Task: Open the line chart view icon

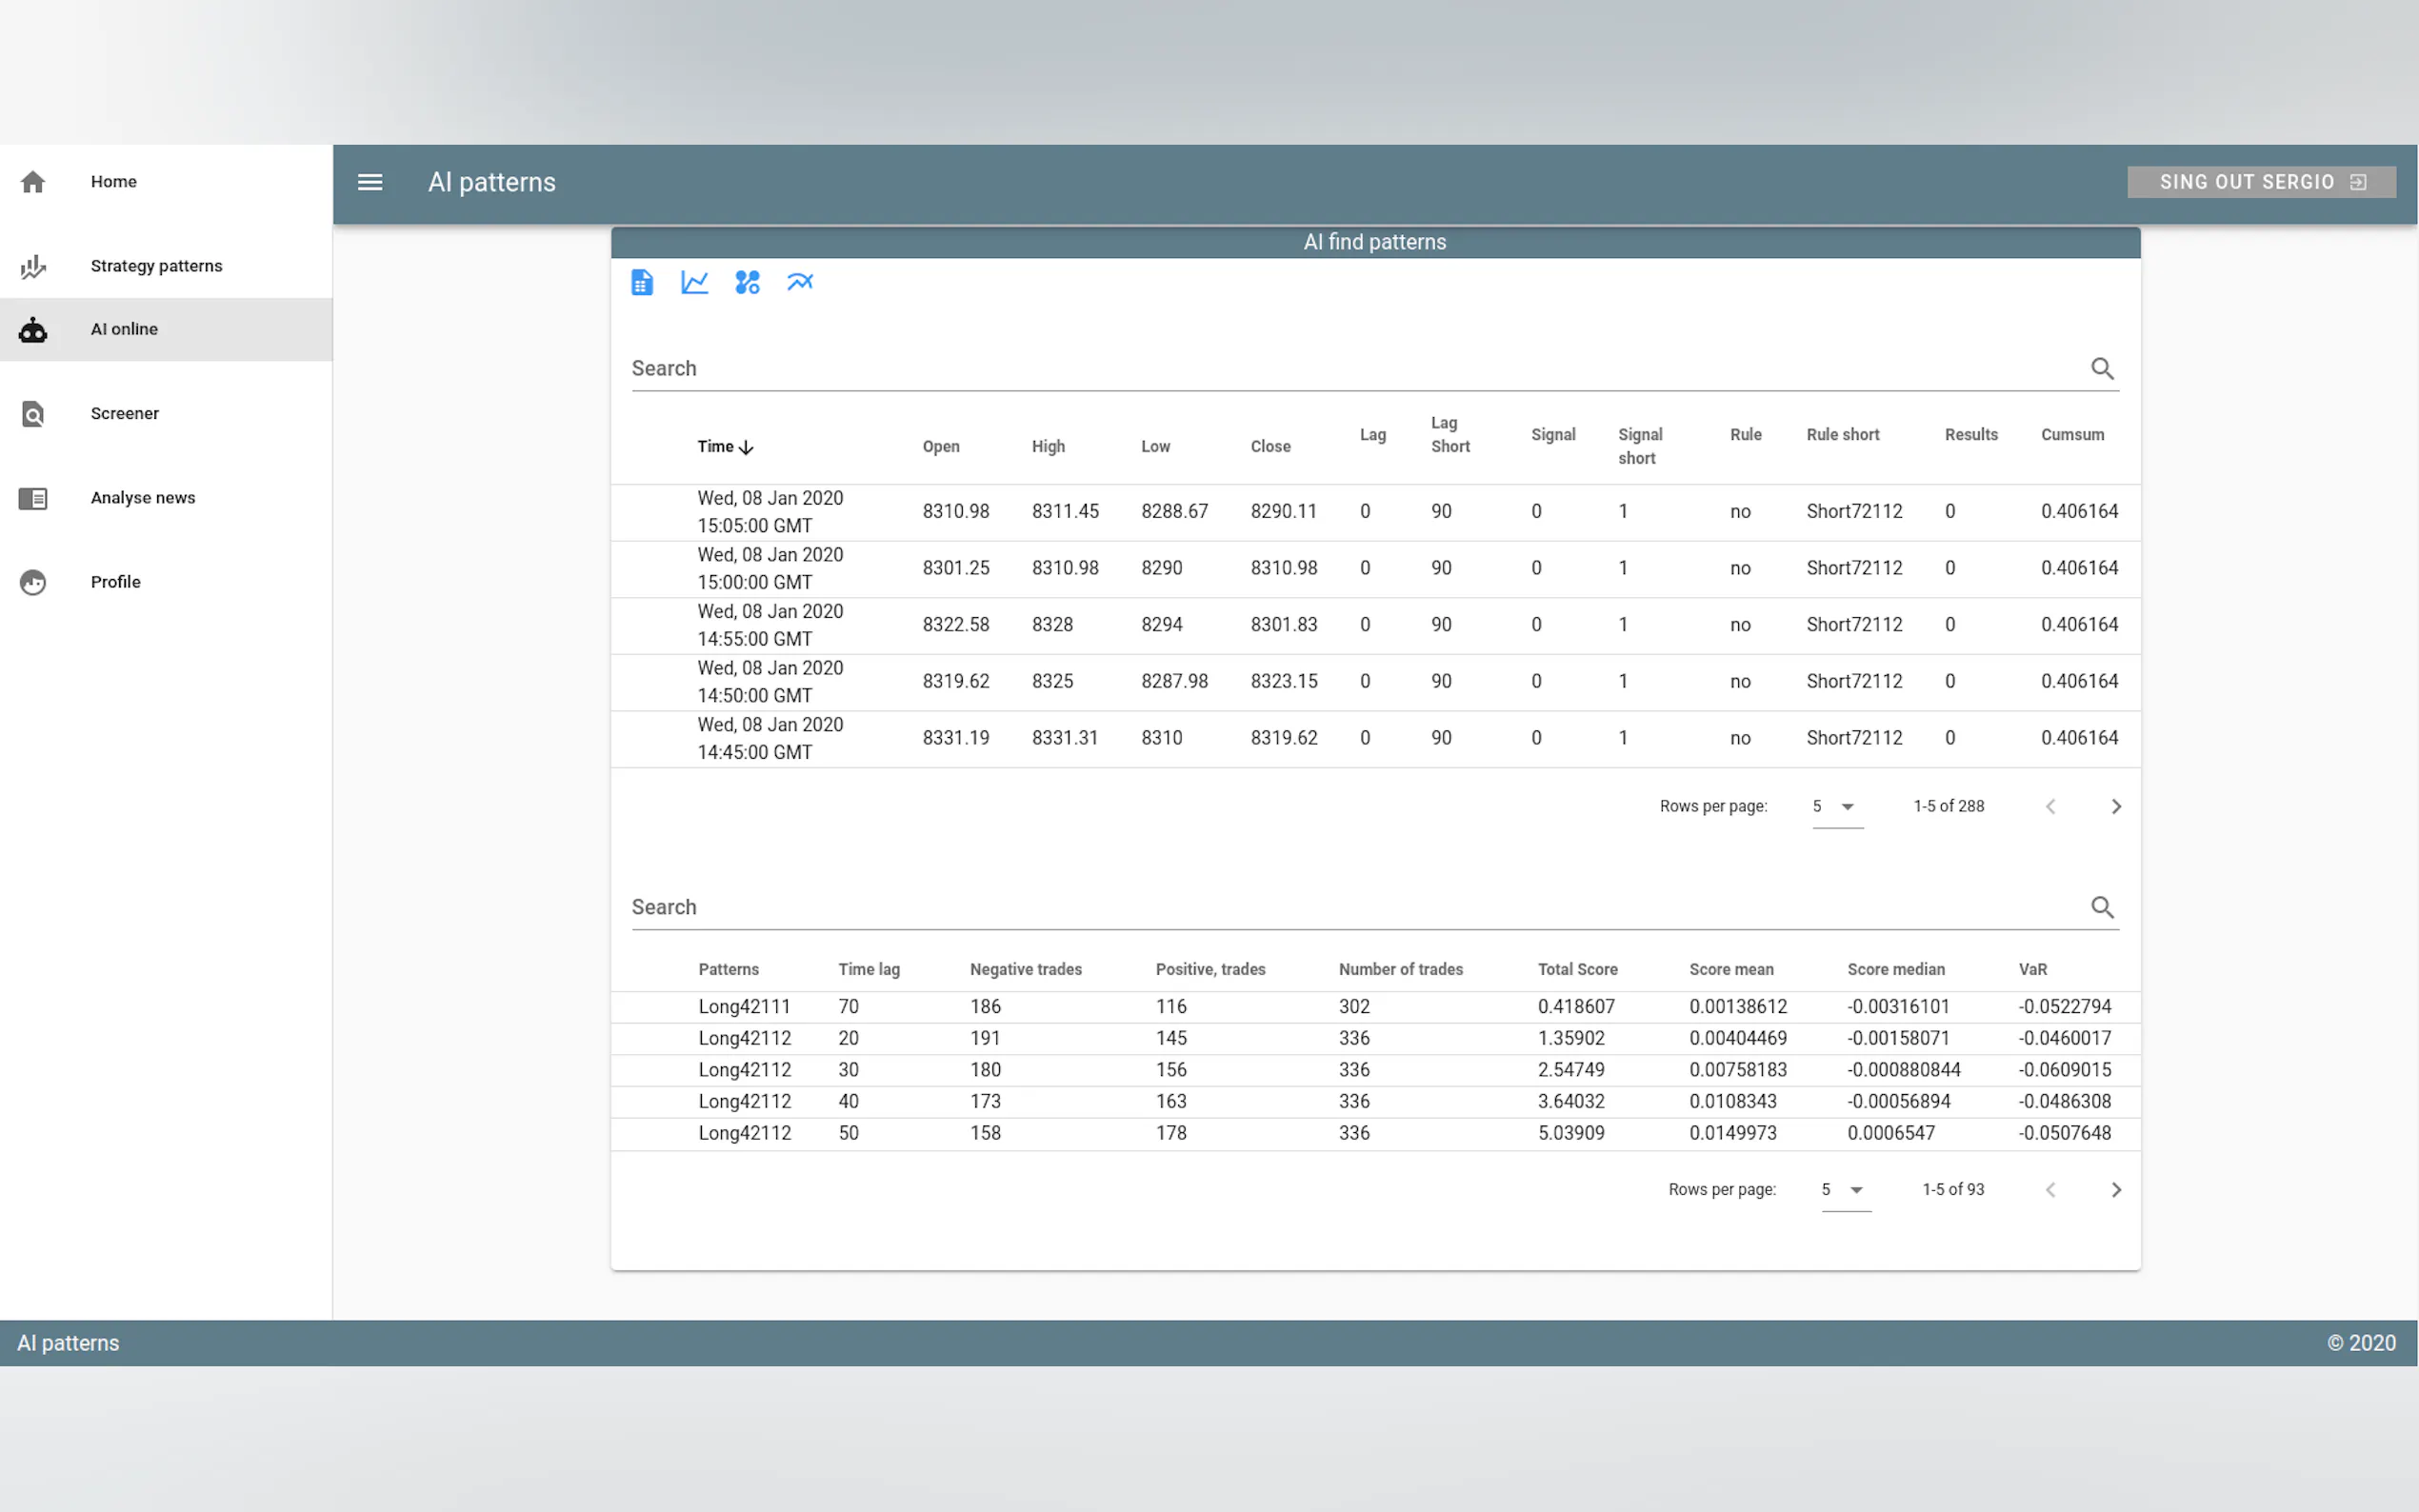Action: (694, 283)
